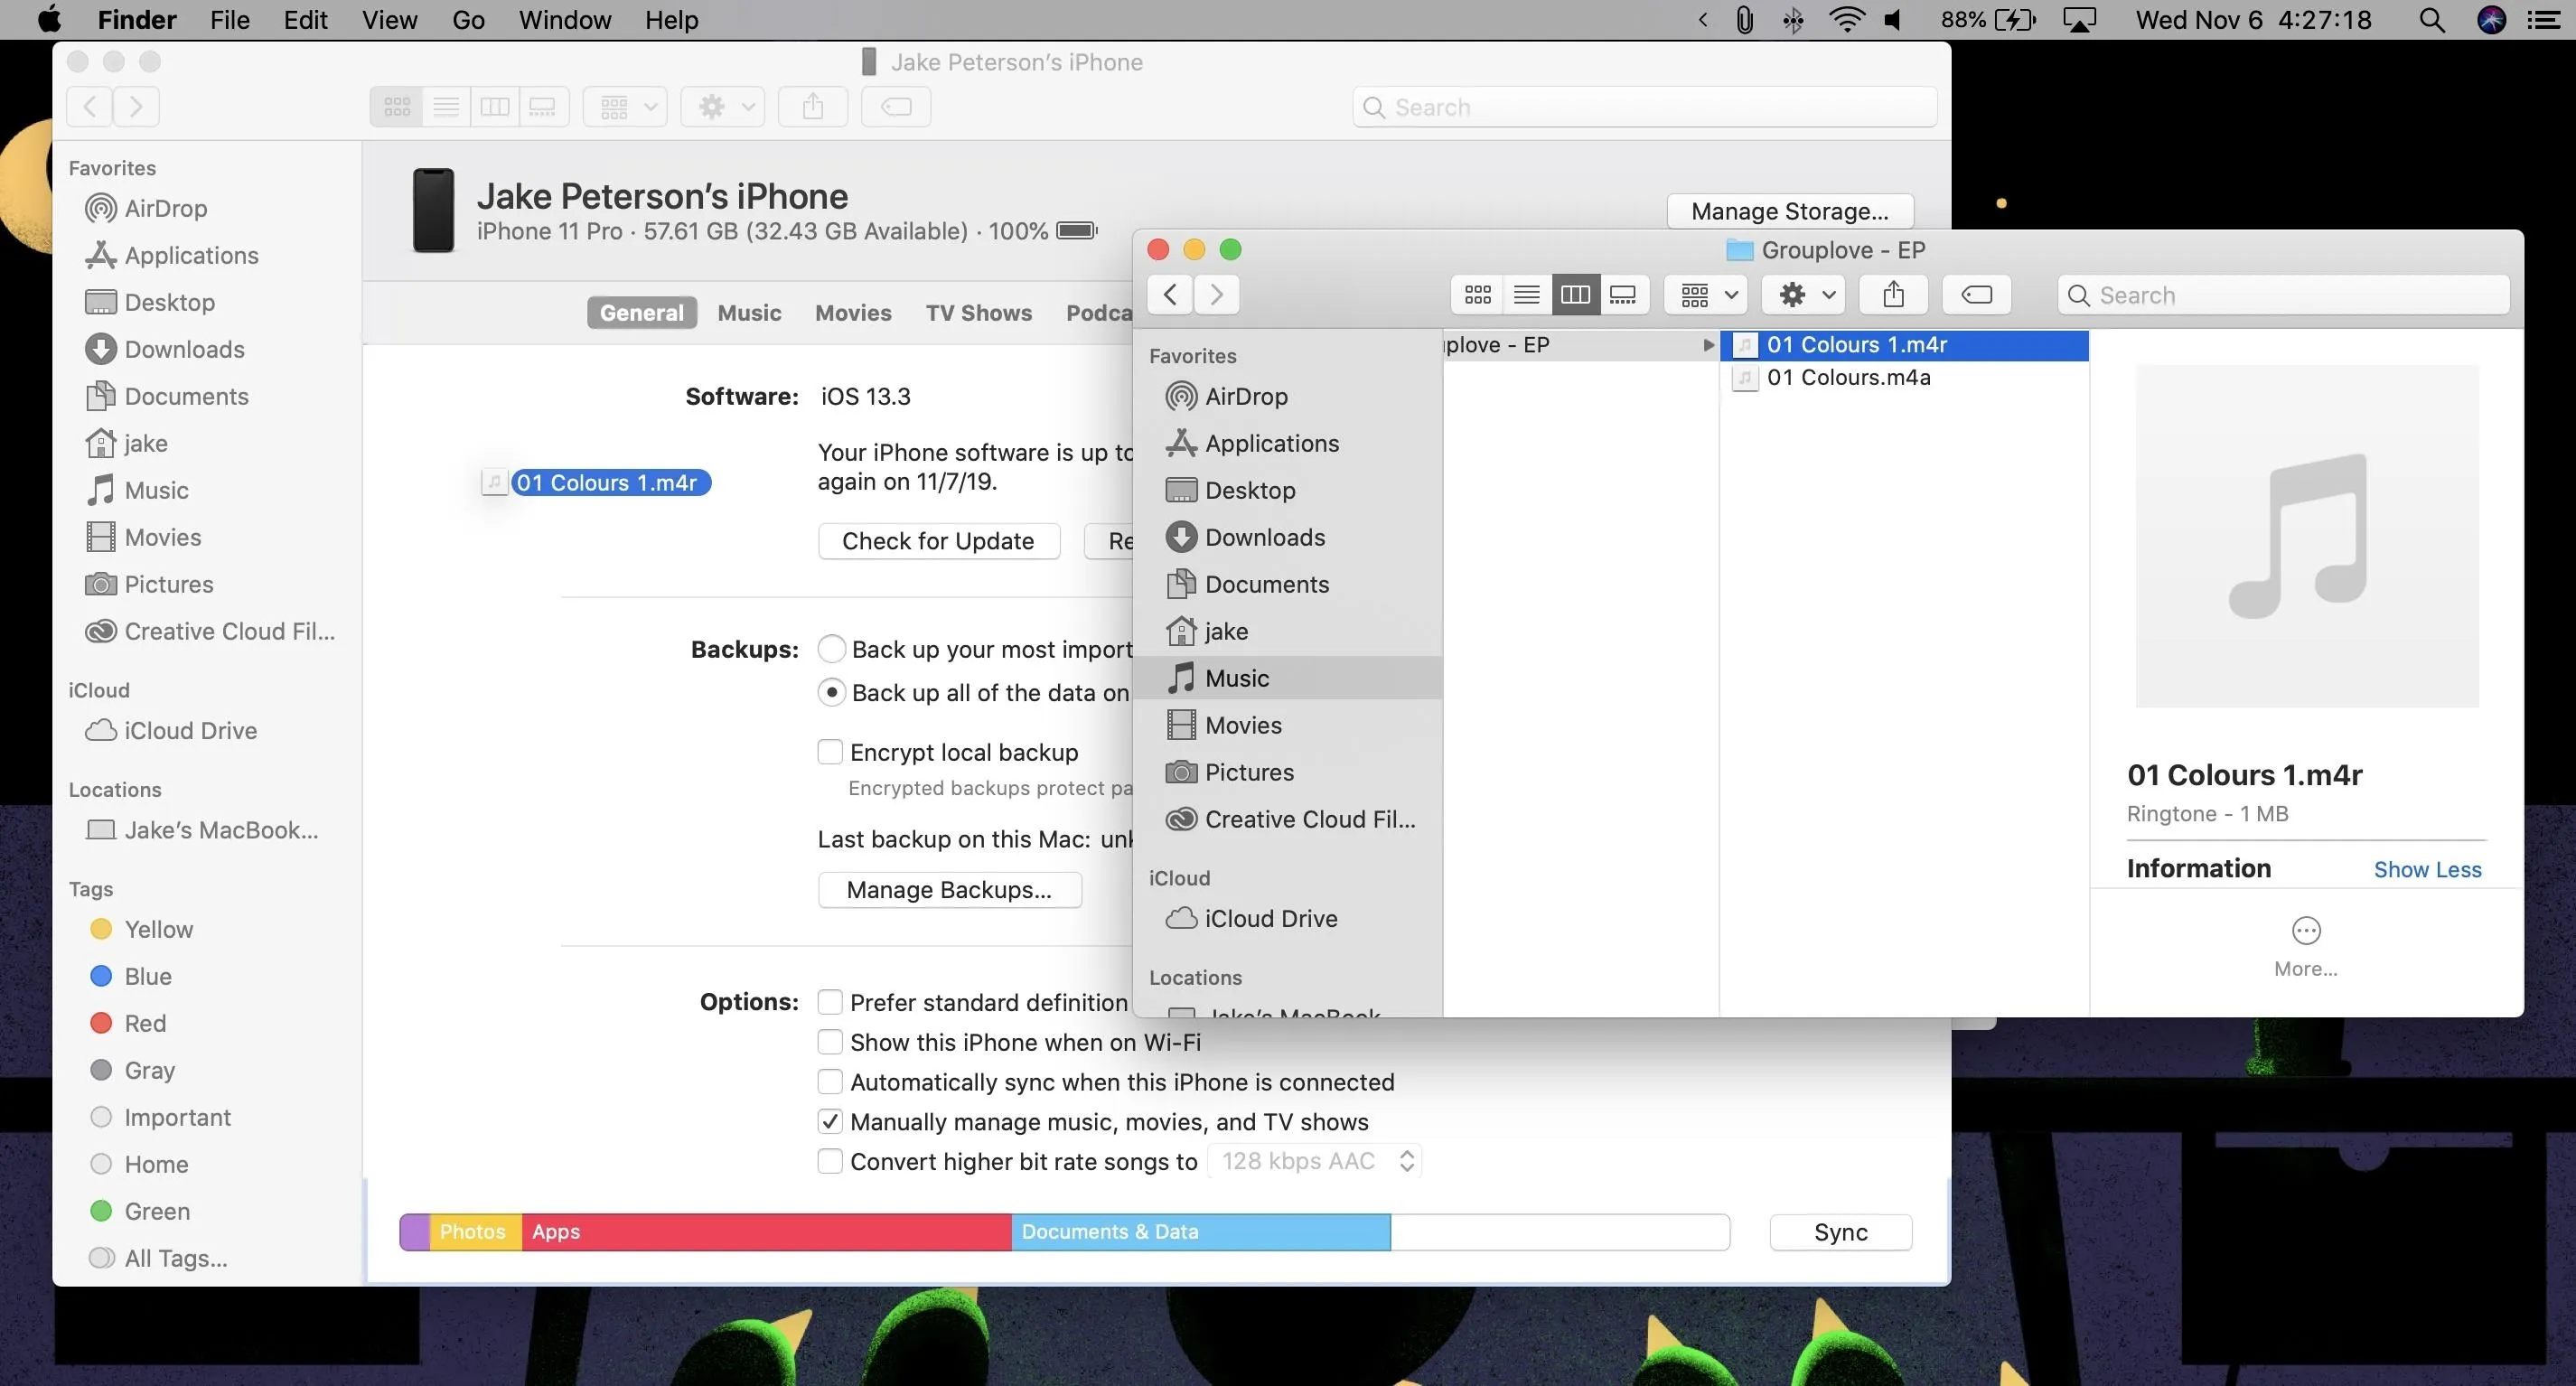The width and height of the screenshot is (2576, 1386).
Task: Enable Prefer standard definition checkbox
Action: (x=830, y=1002)
